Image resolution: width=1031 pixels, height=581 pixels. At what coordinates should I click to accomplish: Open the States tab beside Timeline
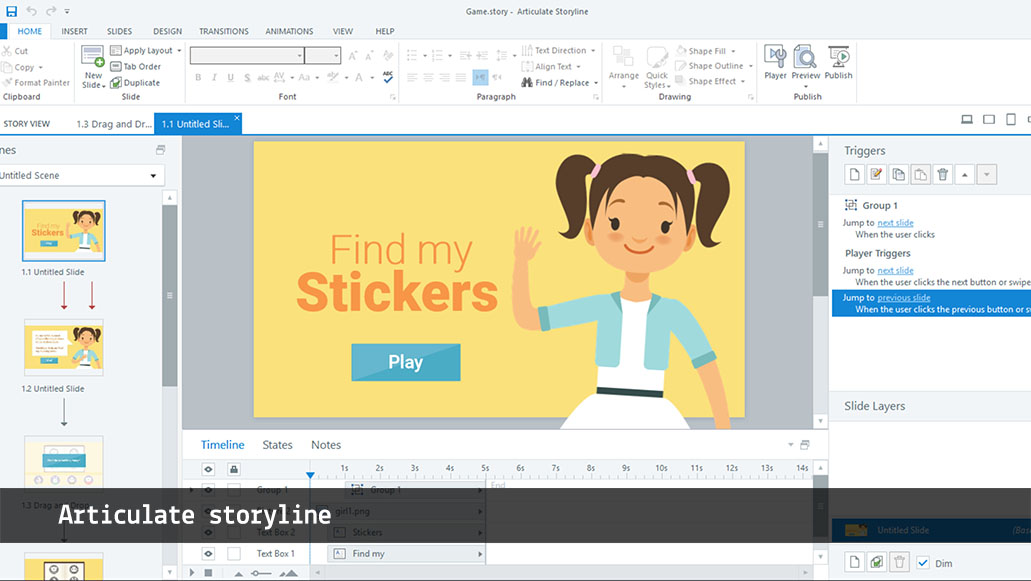pyautogui.click(x=277, y=445)
